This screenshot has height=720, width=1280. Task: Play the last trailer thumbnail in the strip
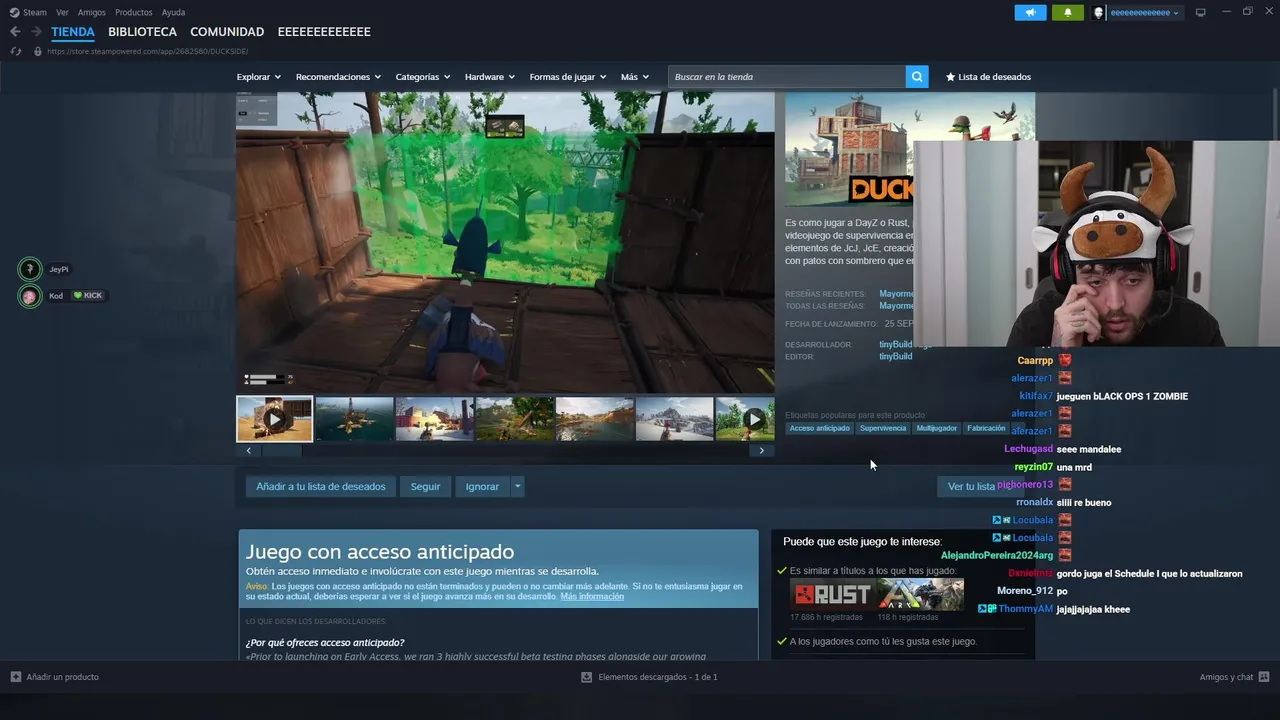click(x=745, y=419)
